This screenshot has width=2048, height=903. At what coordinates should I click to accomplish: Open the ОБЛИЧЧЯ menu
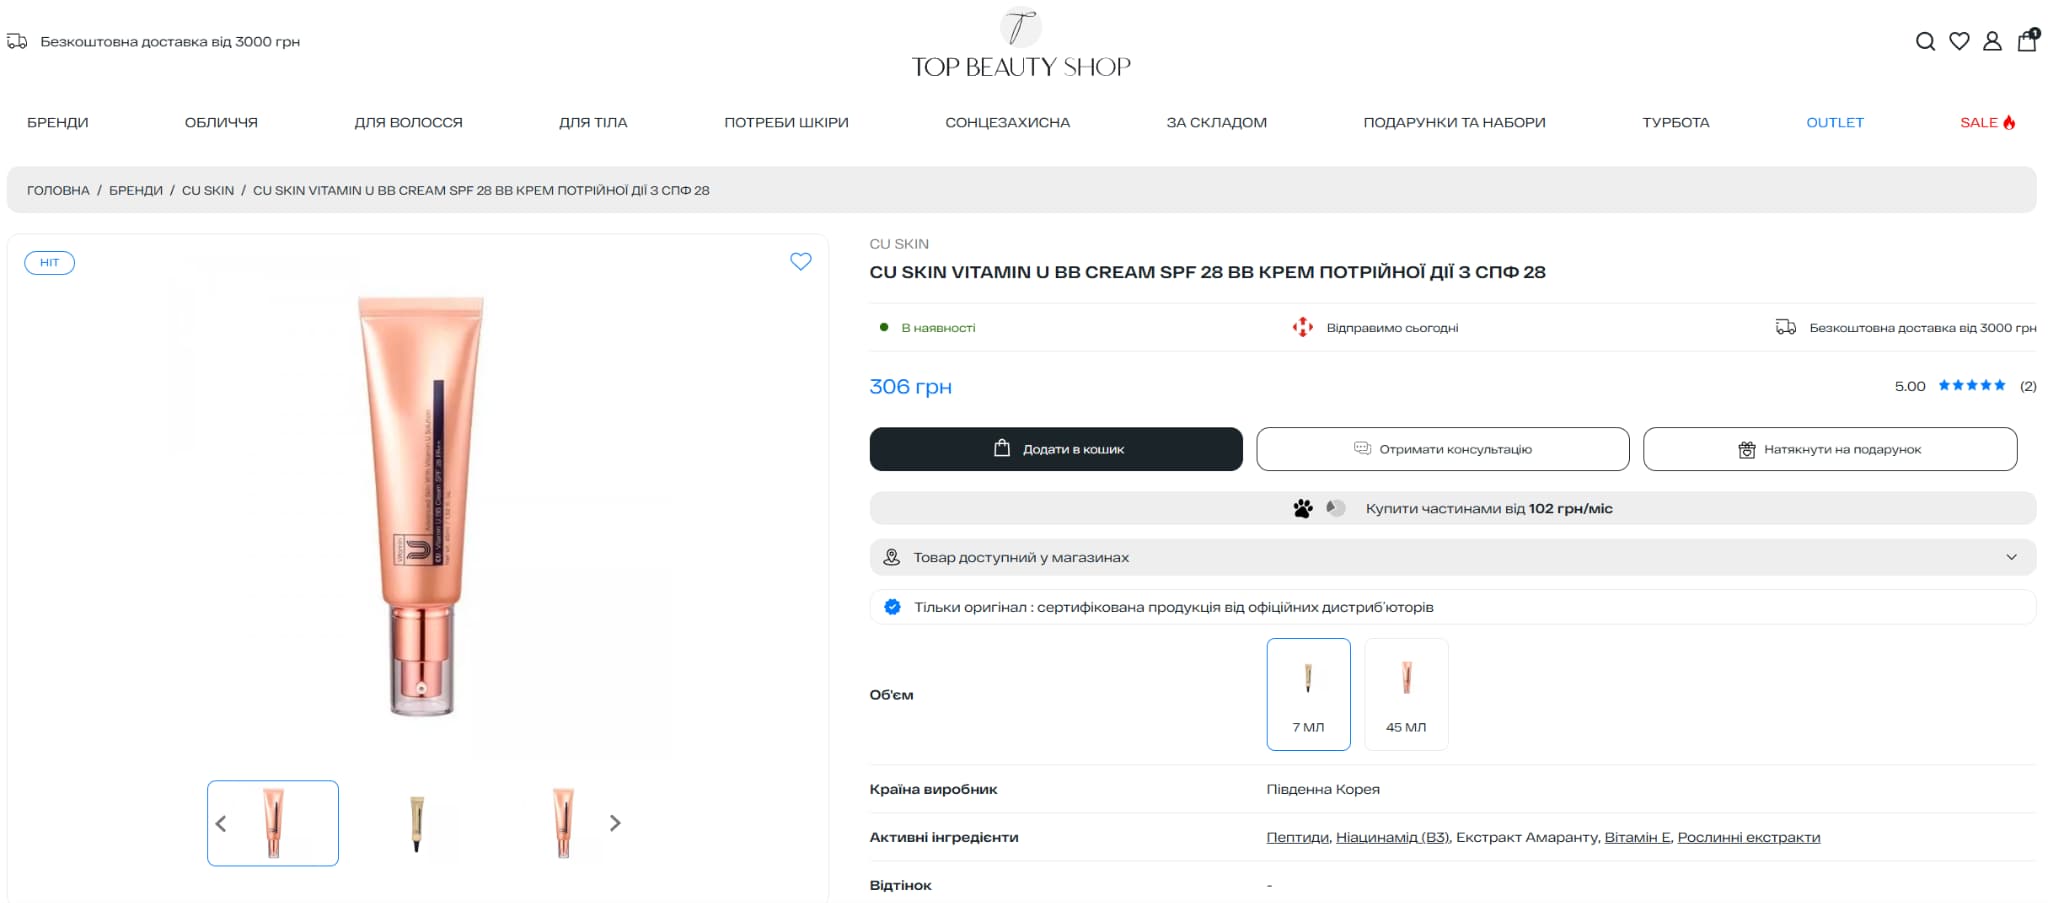tap(221, 123)
